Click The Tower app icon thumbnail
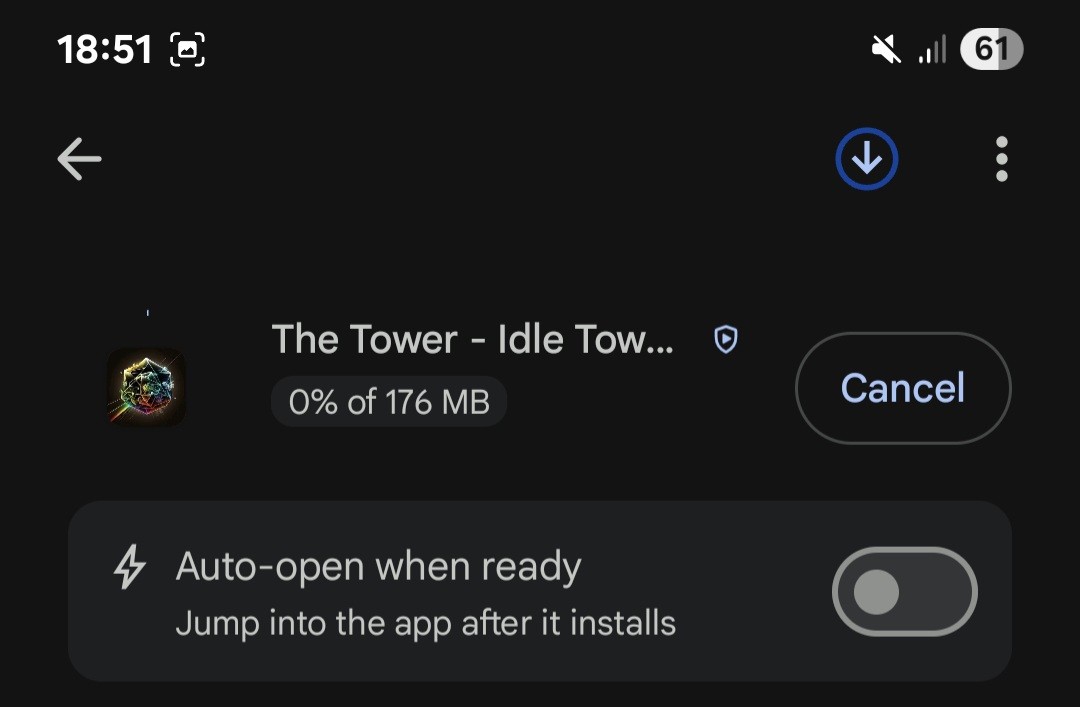 (146, 387)
